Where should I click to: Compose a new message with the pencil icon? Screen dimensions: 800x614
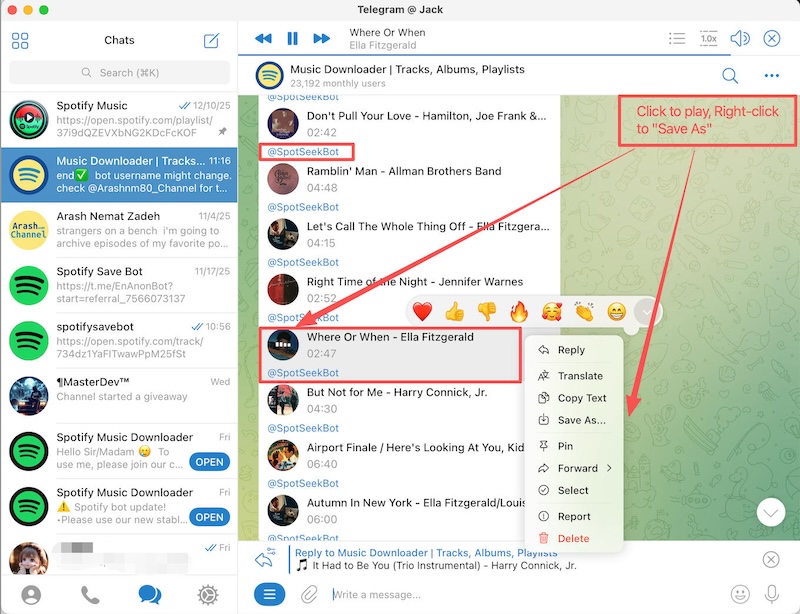[x=212, y=40]
